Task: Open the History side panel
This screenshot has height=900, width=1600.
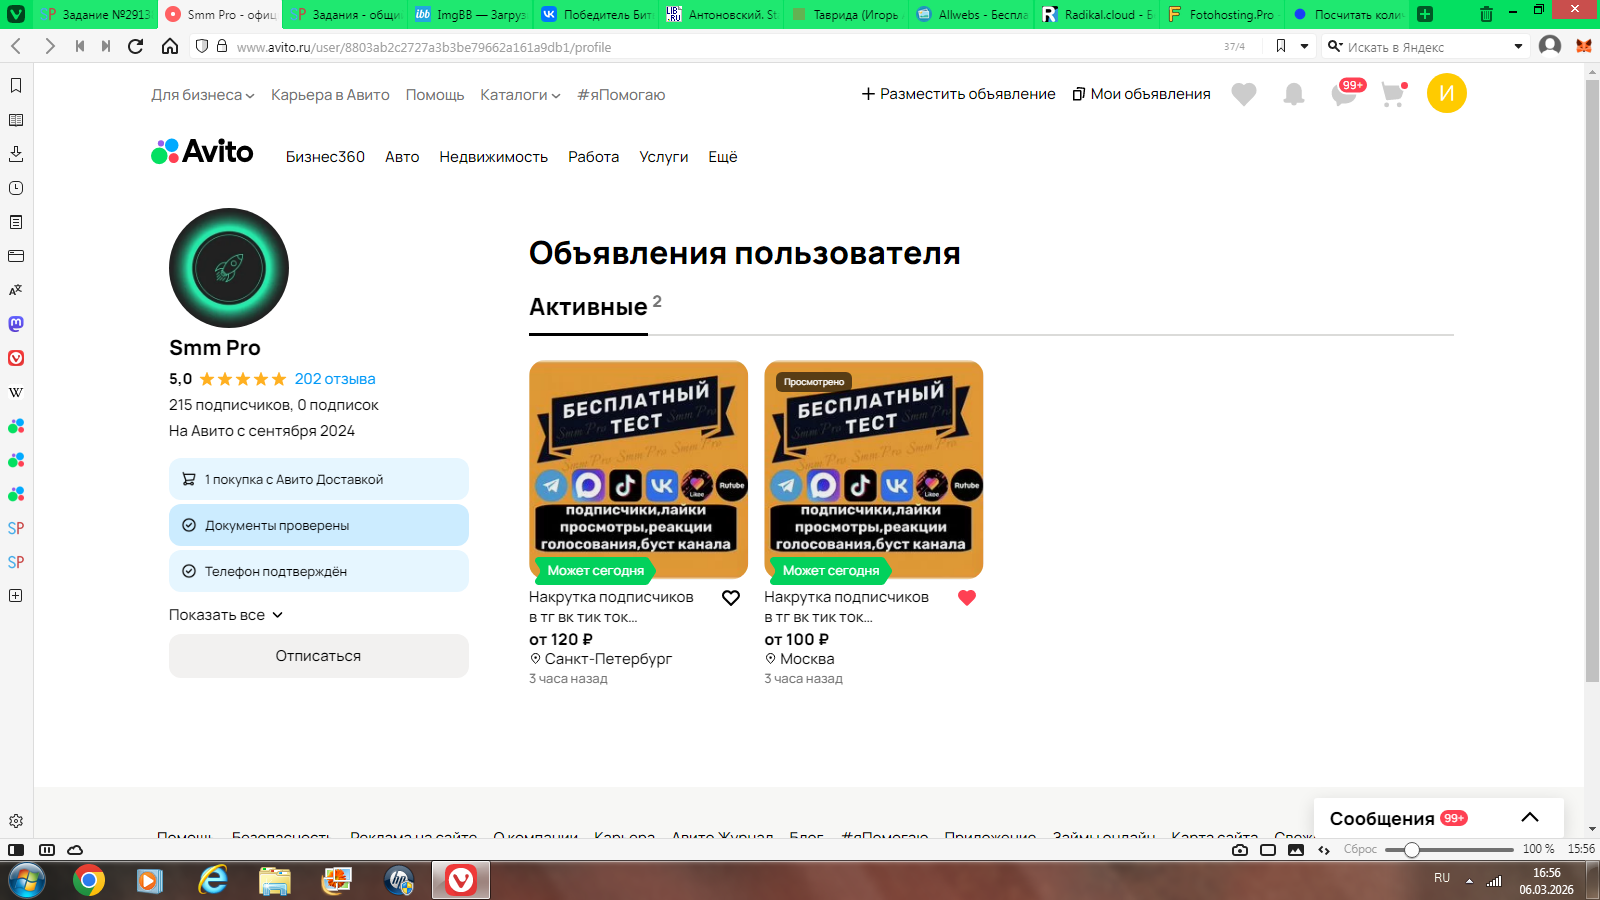Action: tap(16, 188)
